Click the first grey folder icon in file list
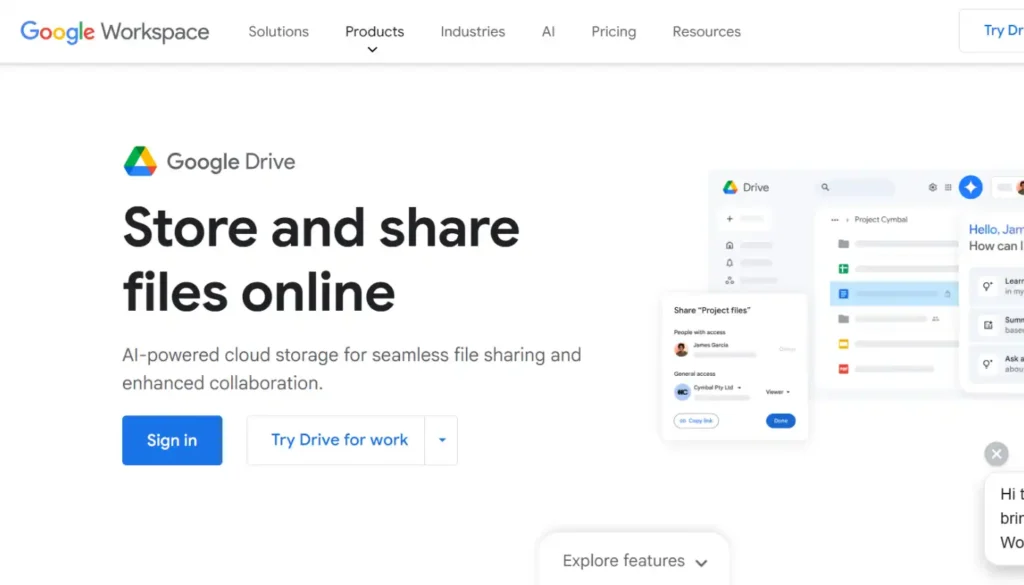This screenshot has width=1024, height=585. click(844, 244)
